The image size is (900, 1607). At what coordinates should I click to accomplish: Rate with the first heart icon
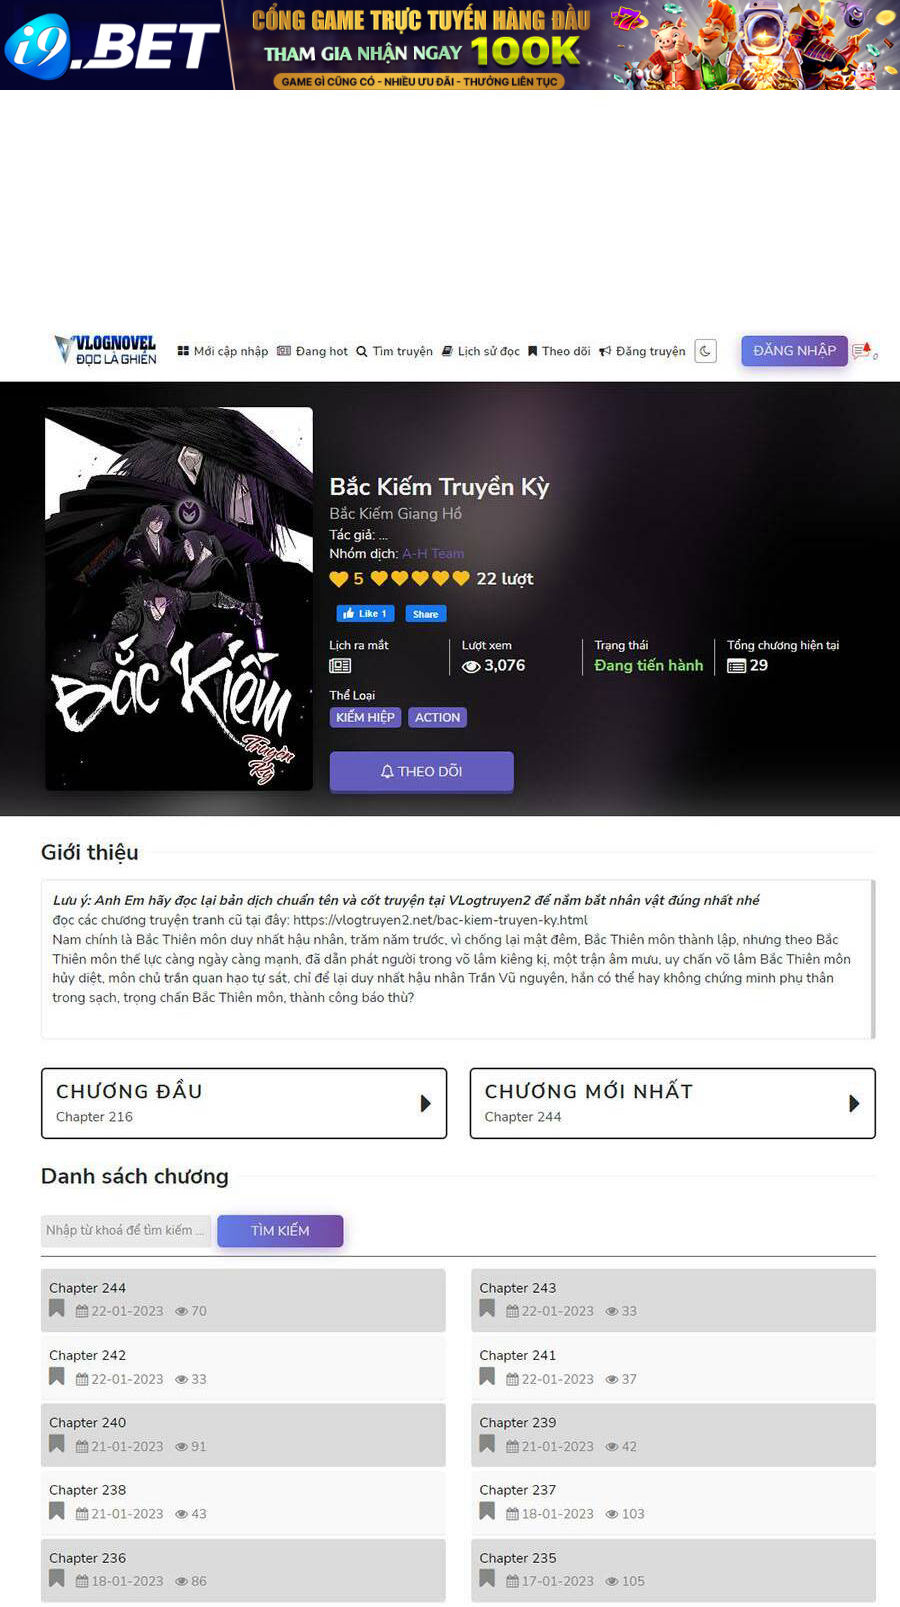(380, 578)
